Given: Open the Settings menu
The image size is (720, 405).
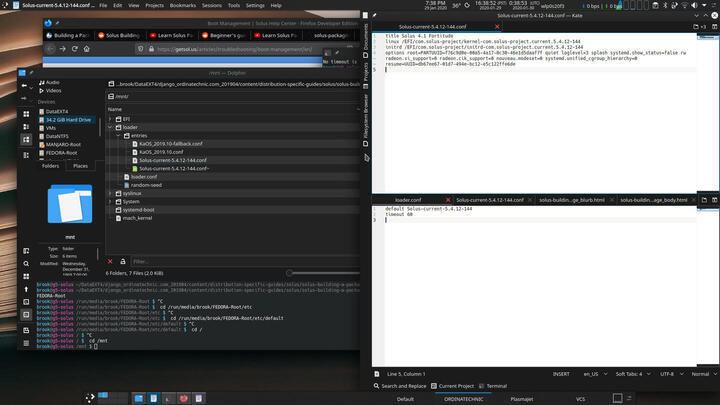Looking at the screenshot, I should tap(255, 6).
